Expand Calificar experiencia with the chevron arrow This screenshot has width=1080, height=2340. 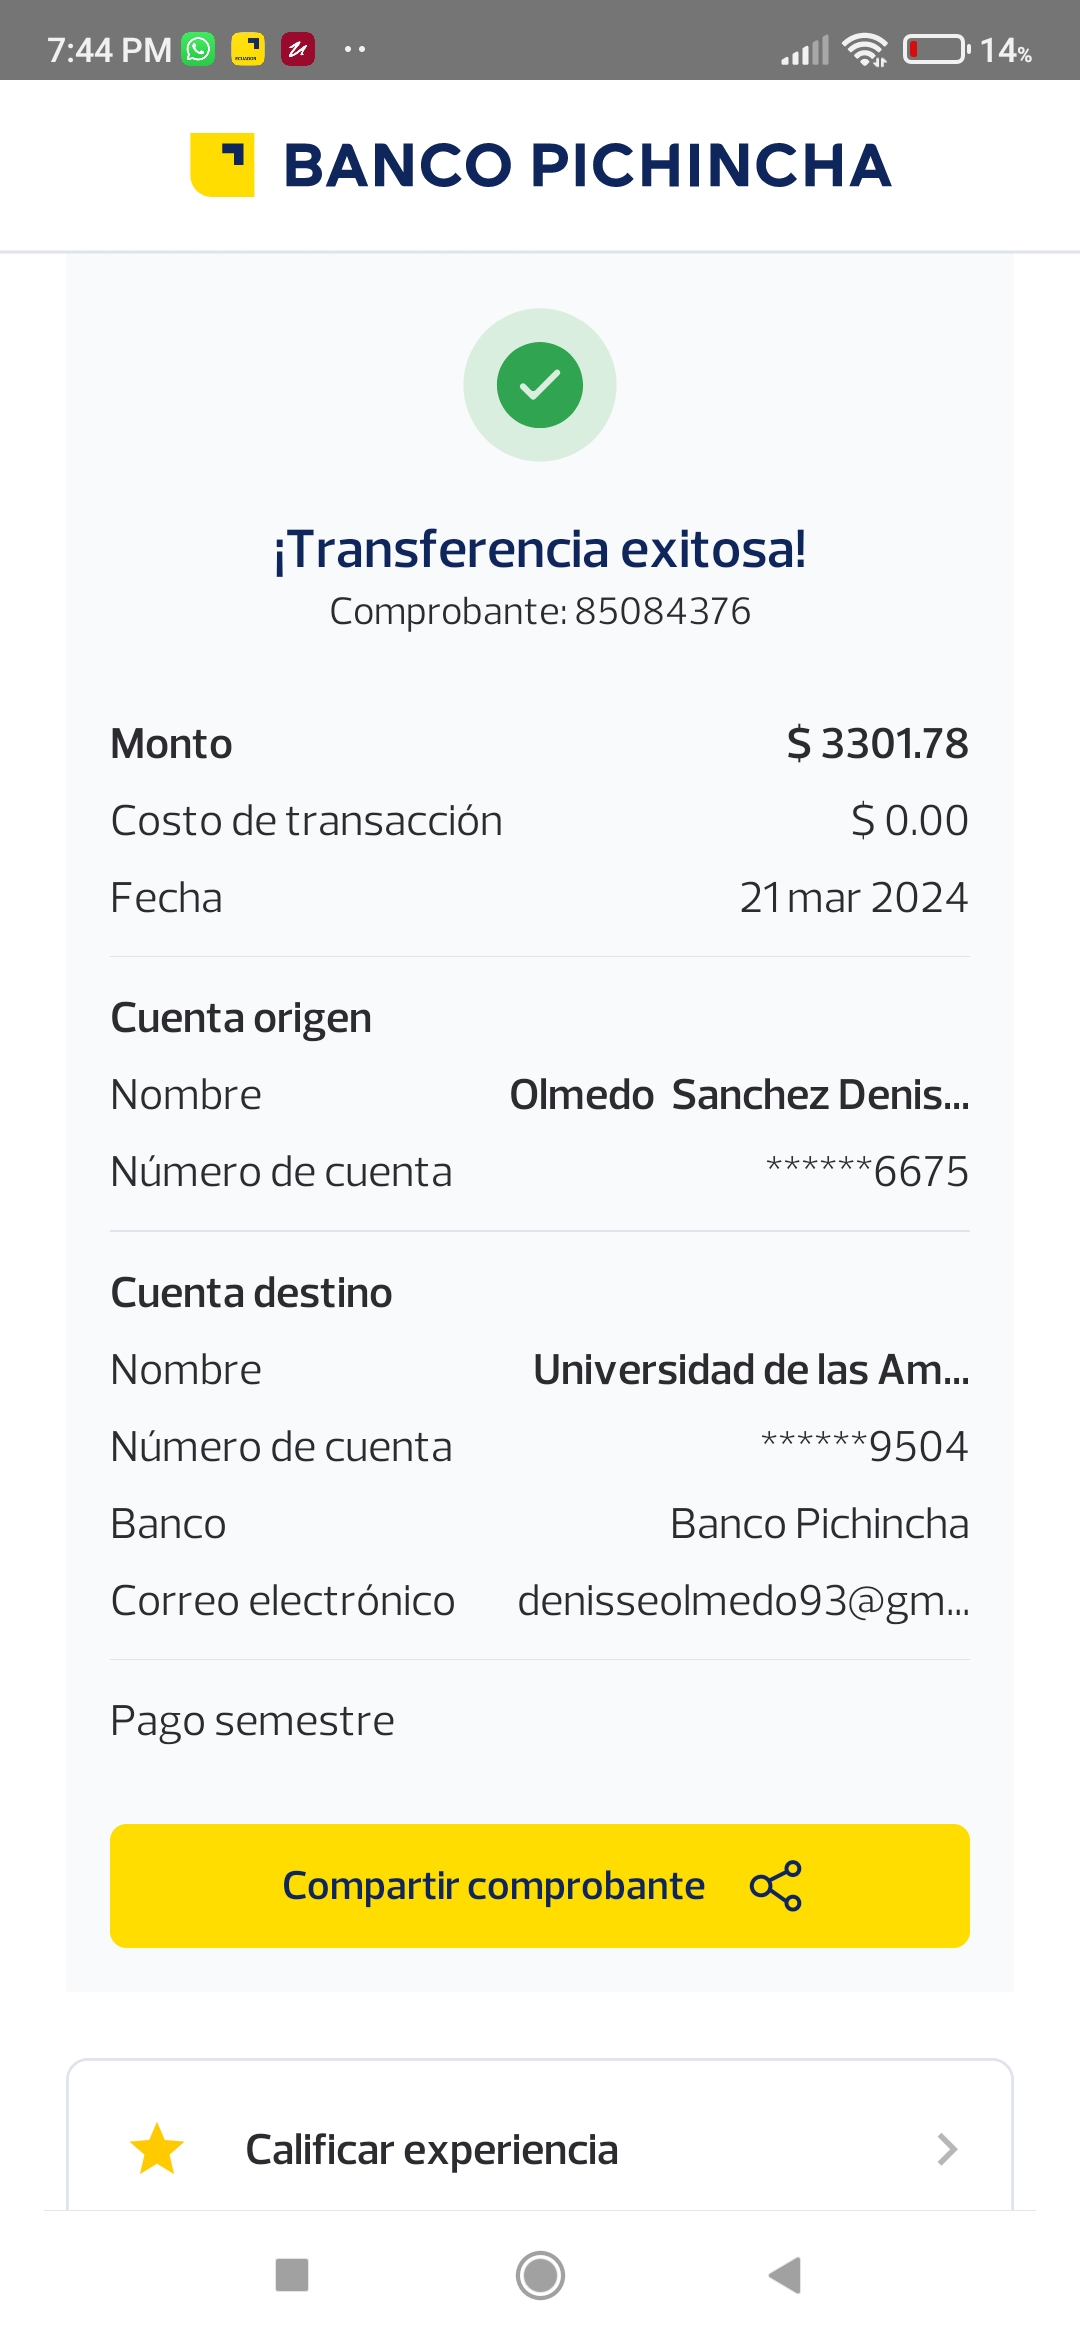coord(947,2149)
